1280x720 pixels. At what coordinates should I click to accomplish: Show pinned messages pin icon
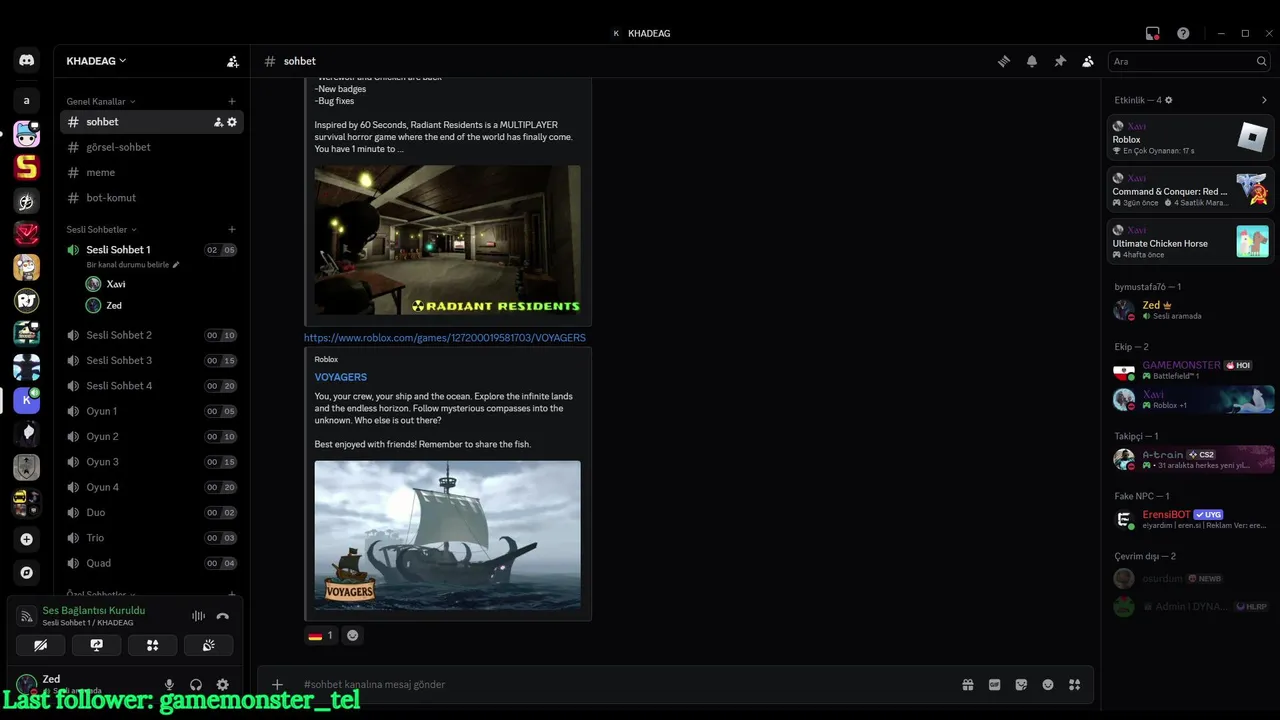(x=1060, y=61)
